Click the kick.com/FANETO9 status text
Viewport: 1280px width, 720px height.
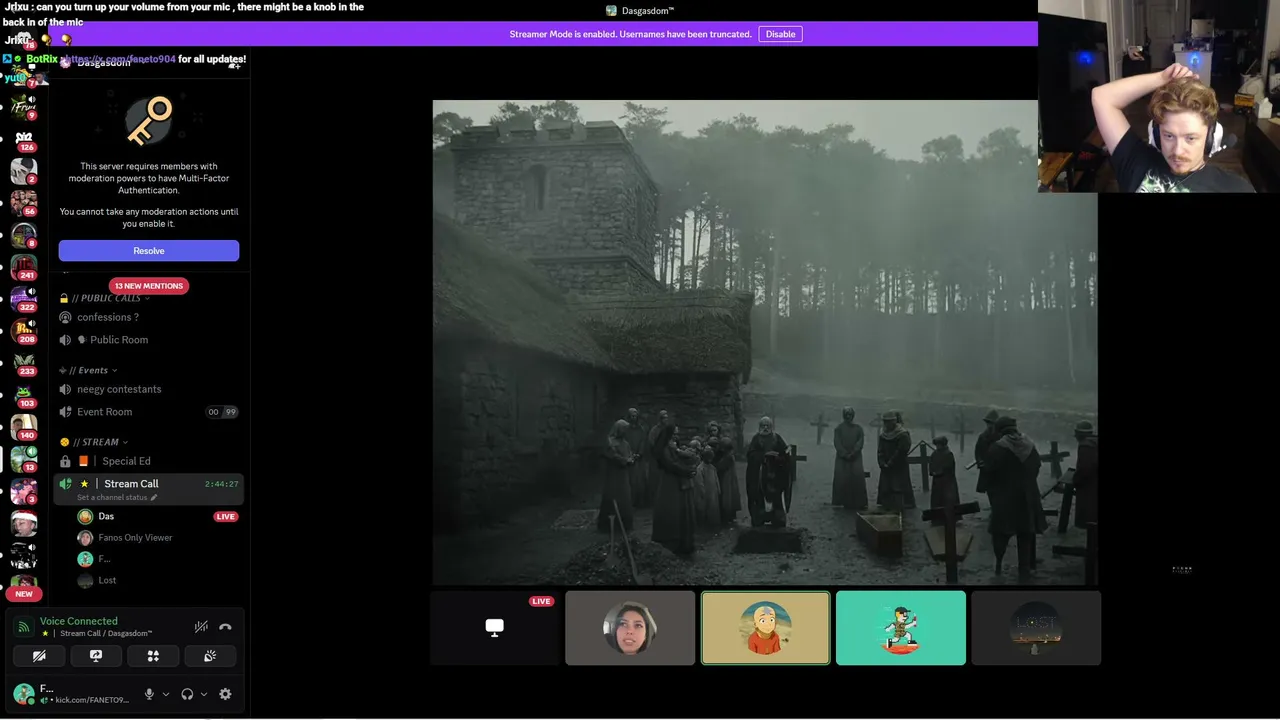click(90, 700)
